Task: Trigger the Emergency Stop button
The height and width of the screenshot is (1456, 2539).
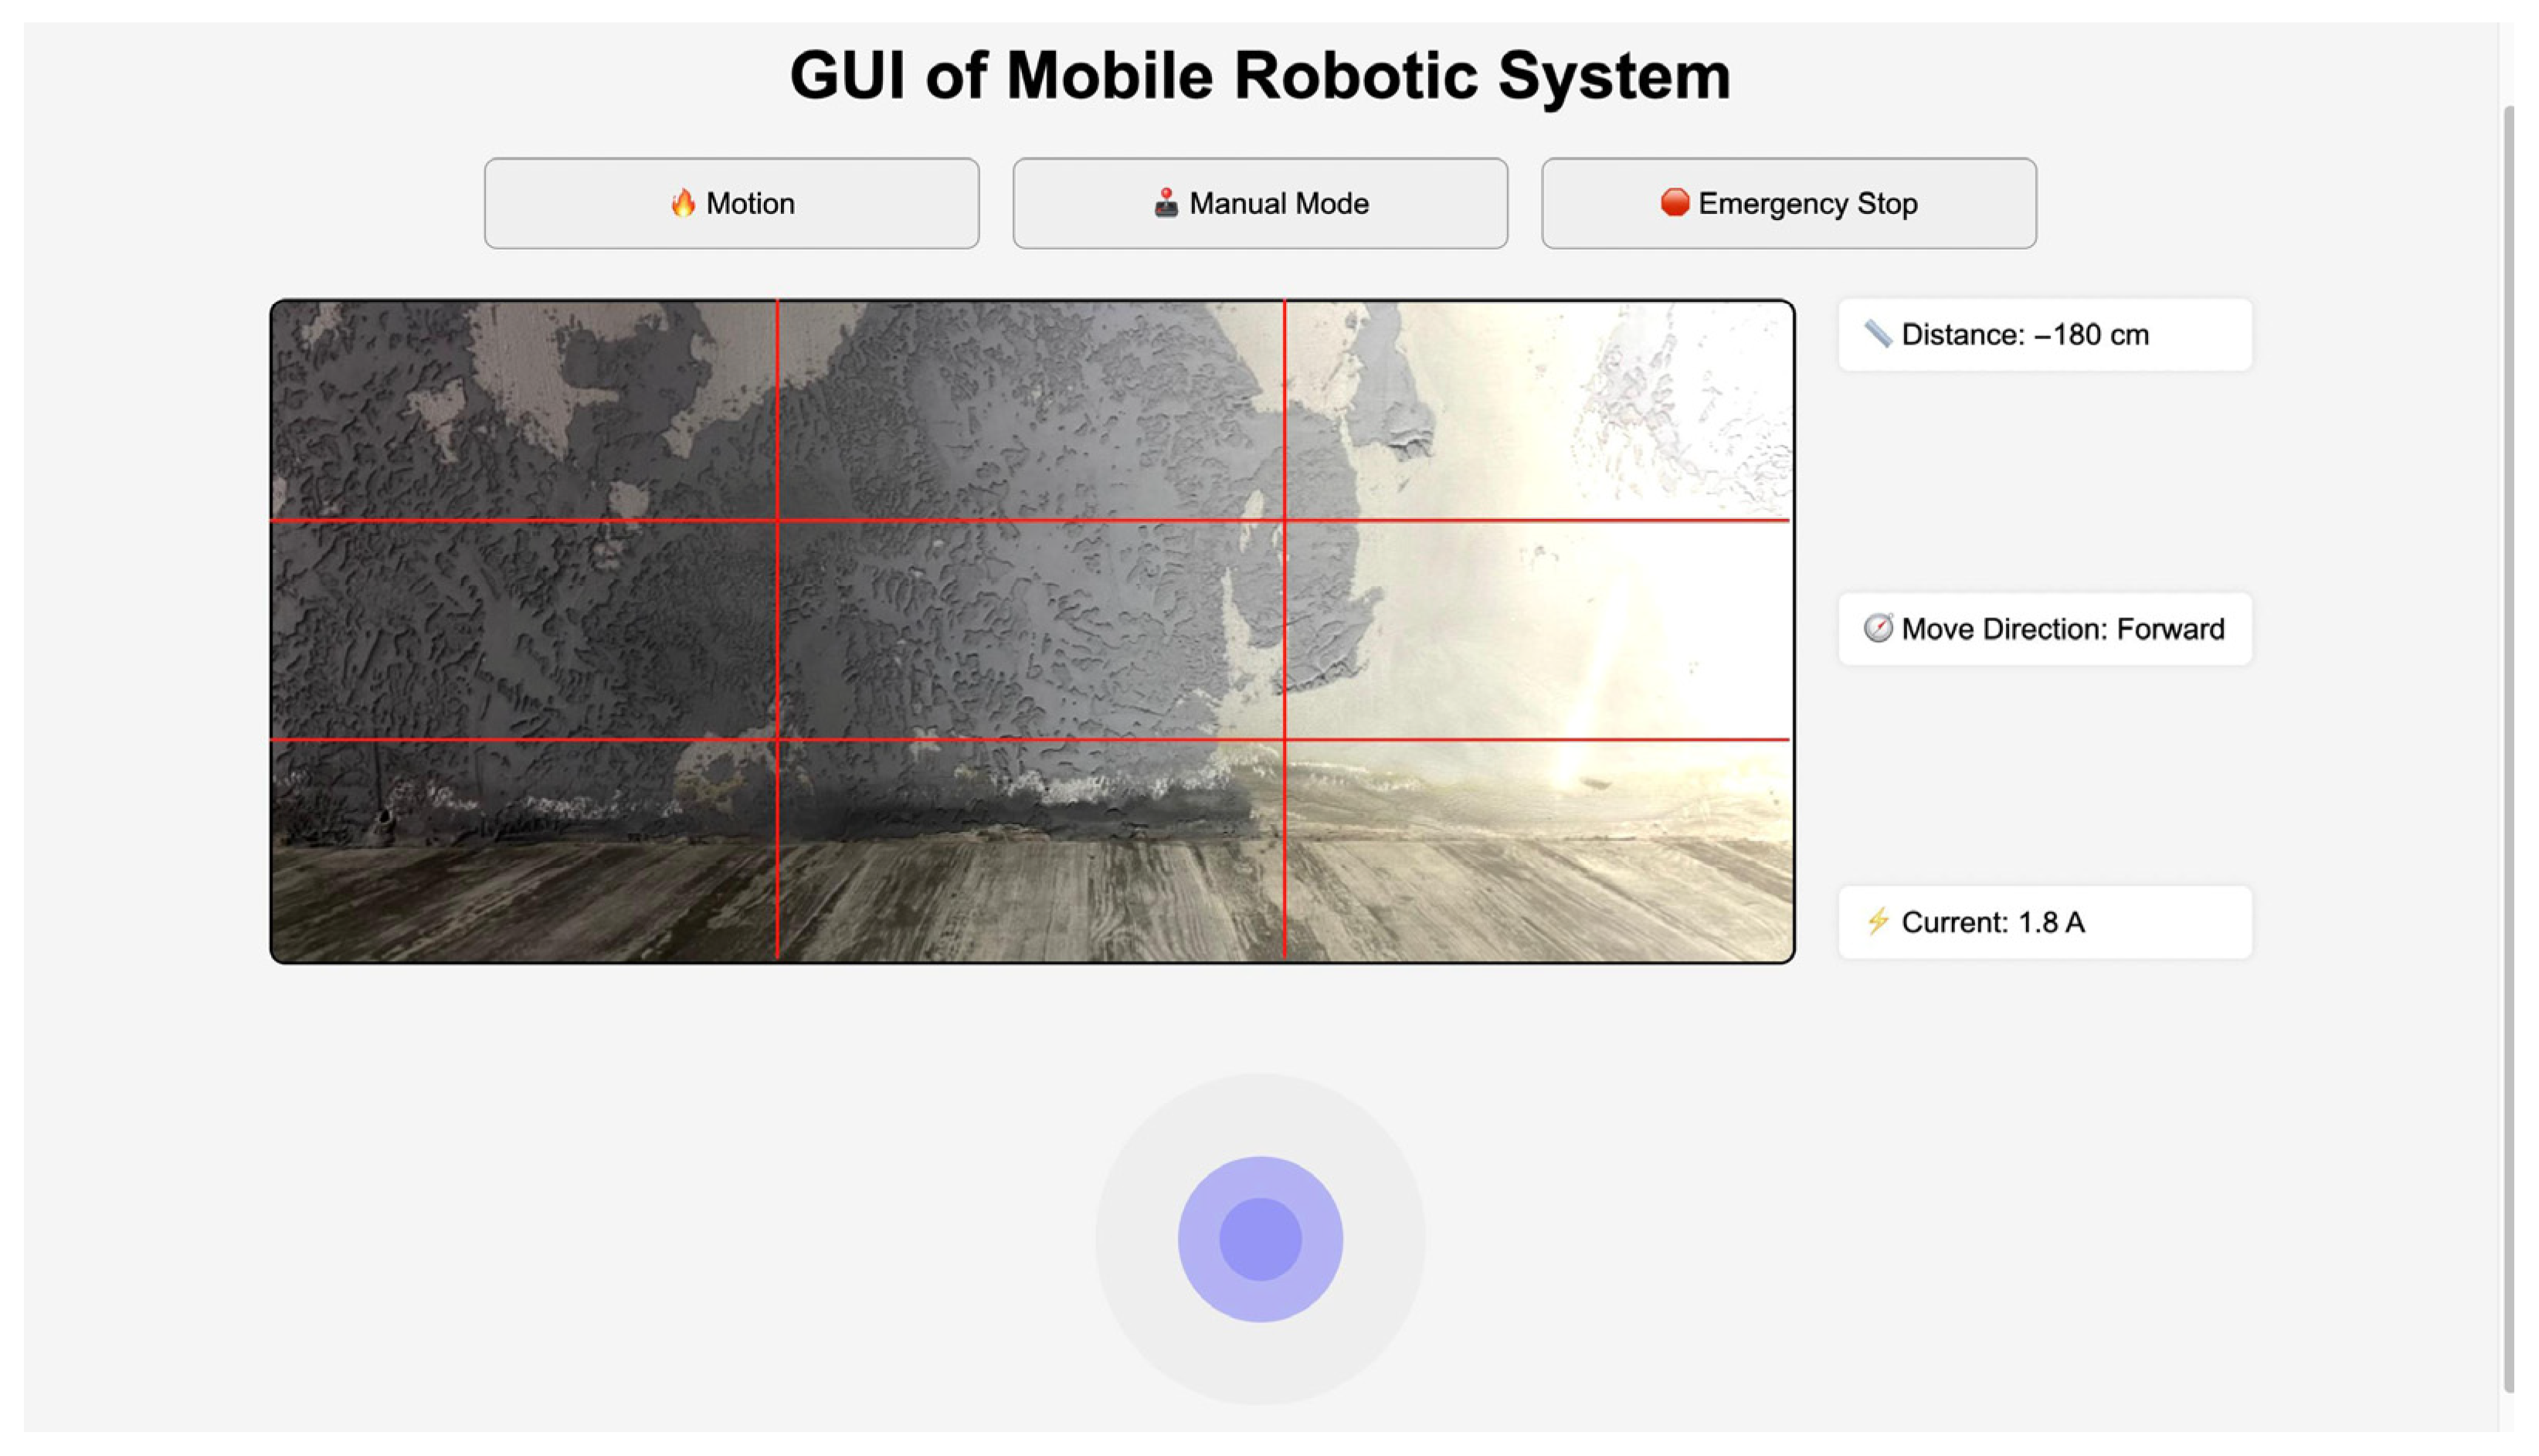Action: click(1788, 203)
